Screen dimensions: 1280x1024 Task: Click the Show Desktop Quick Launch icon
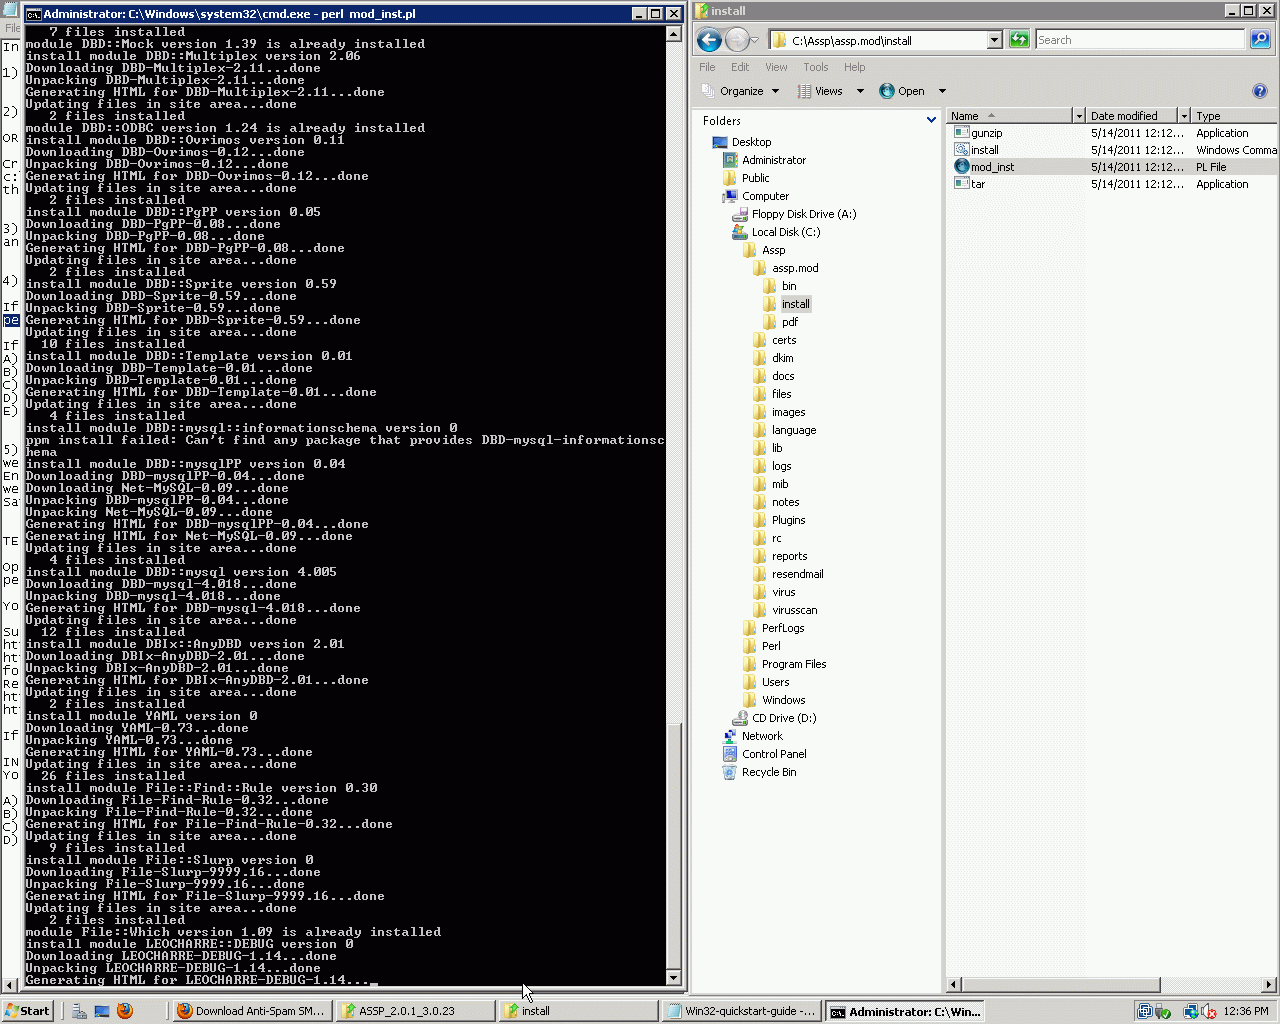pos(102,1011)
